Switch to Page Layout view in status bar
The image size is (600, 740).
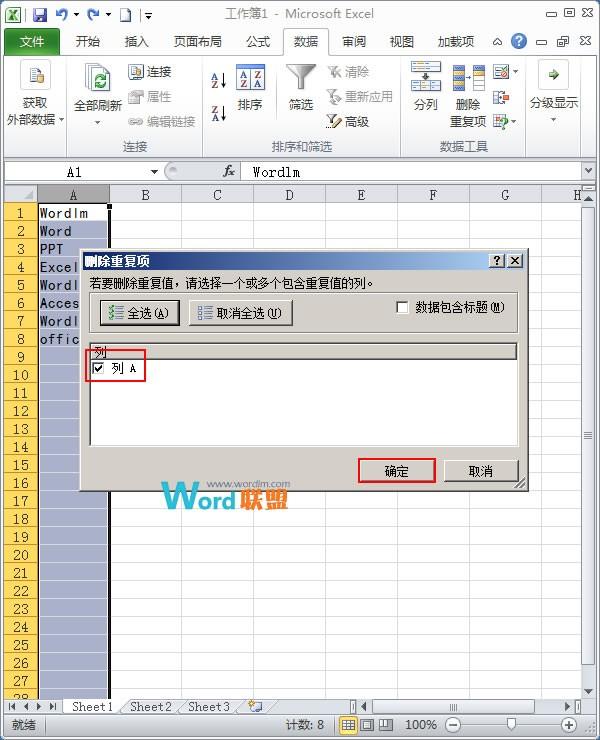[367, 724]
